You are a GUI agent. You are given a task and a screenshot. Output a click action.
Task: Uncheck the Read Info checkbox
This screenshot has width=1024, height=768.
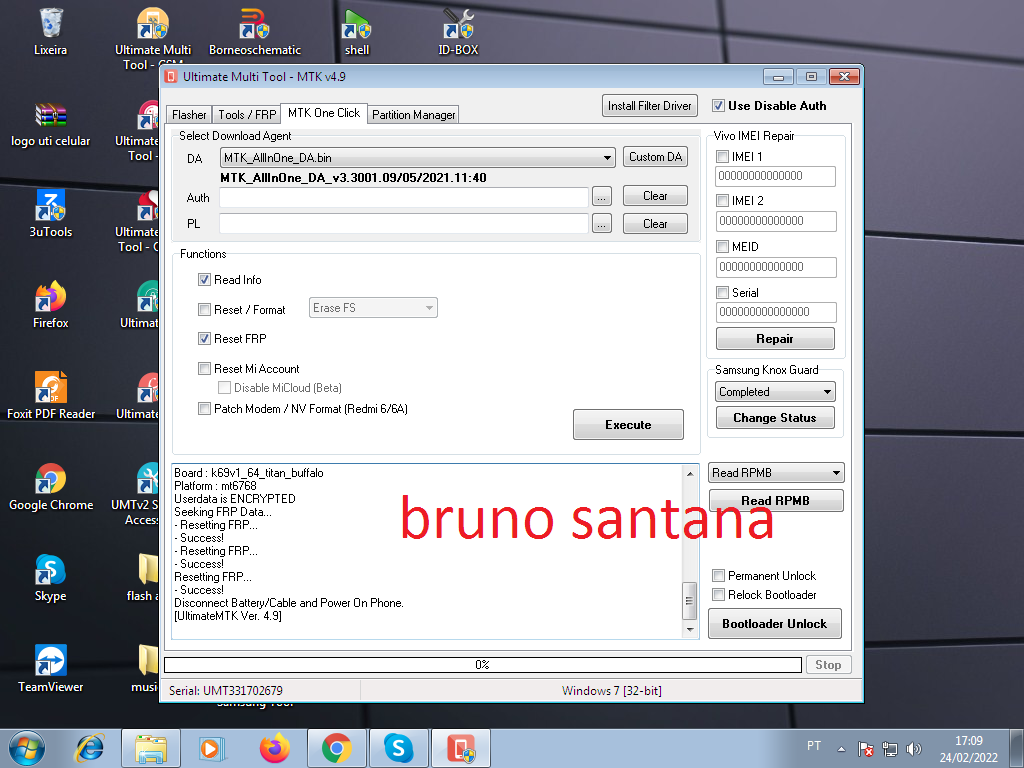204,280
